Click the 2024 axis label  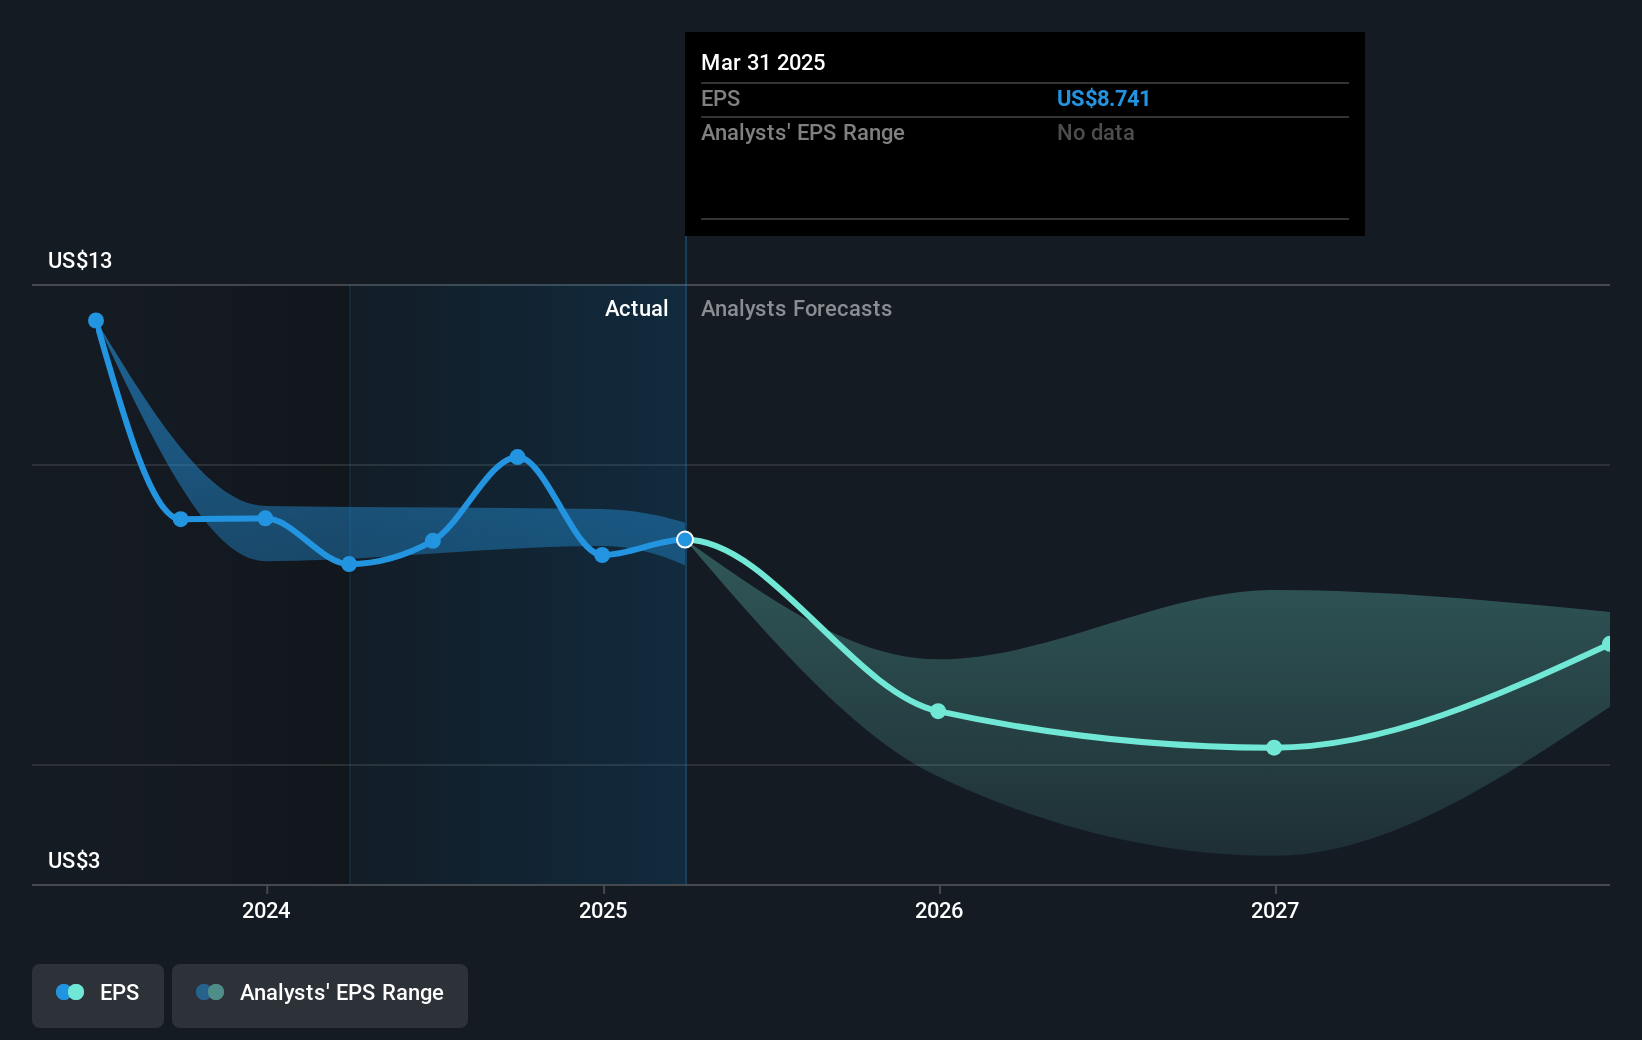pos(266,910)
